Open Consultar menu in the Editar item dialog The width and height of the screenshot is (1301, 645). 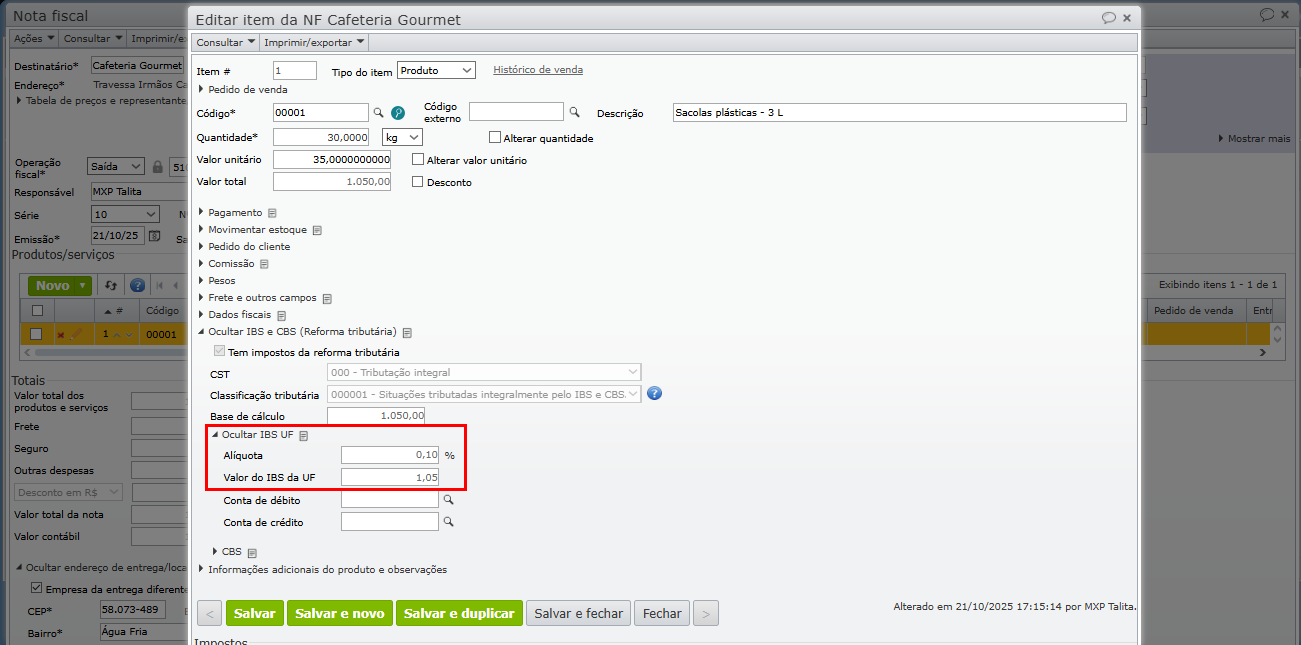pyautogui.click(x=226, y=42)
